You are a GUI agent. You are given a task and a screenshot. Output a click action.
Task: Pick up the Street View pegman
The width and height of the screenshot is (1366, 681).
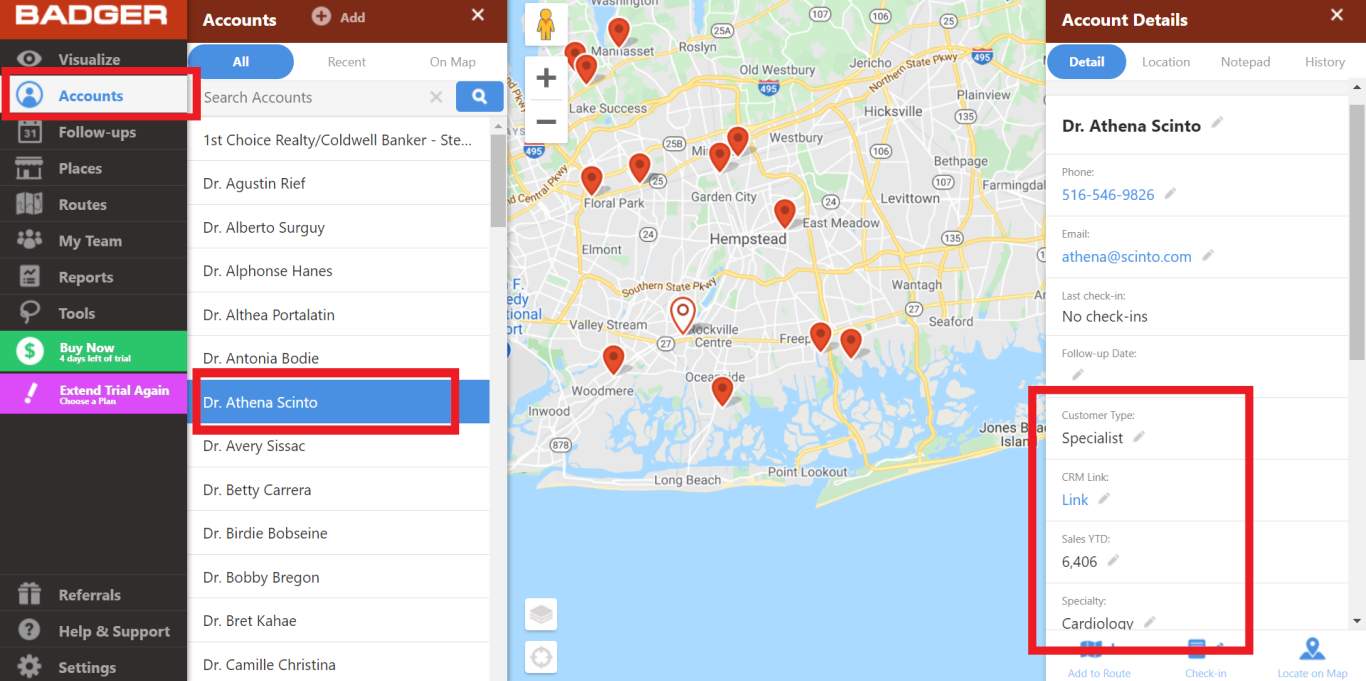[545, 25]
